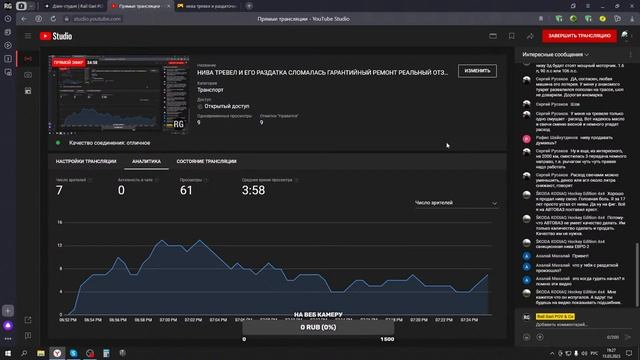
Task: Click the 'Просмотры' value 61
Action: [x=186, y=190]
